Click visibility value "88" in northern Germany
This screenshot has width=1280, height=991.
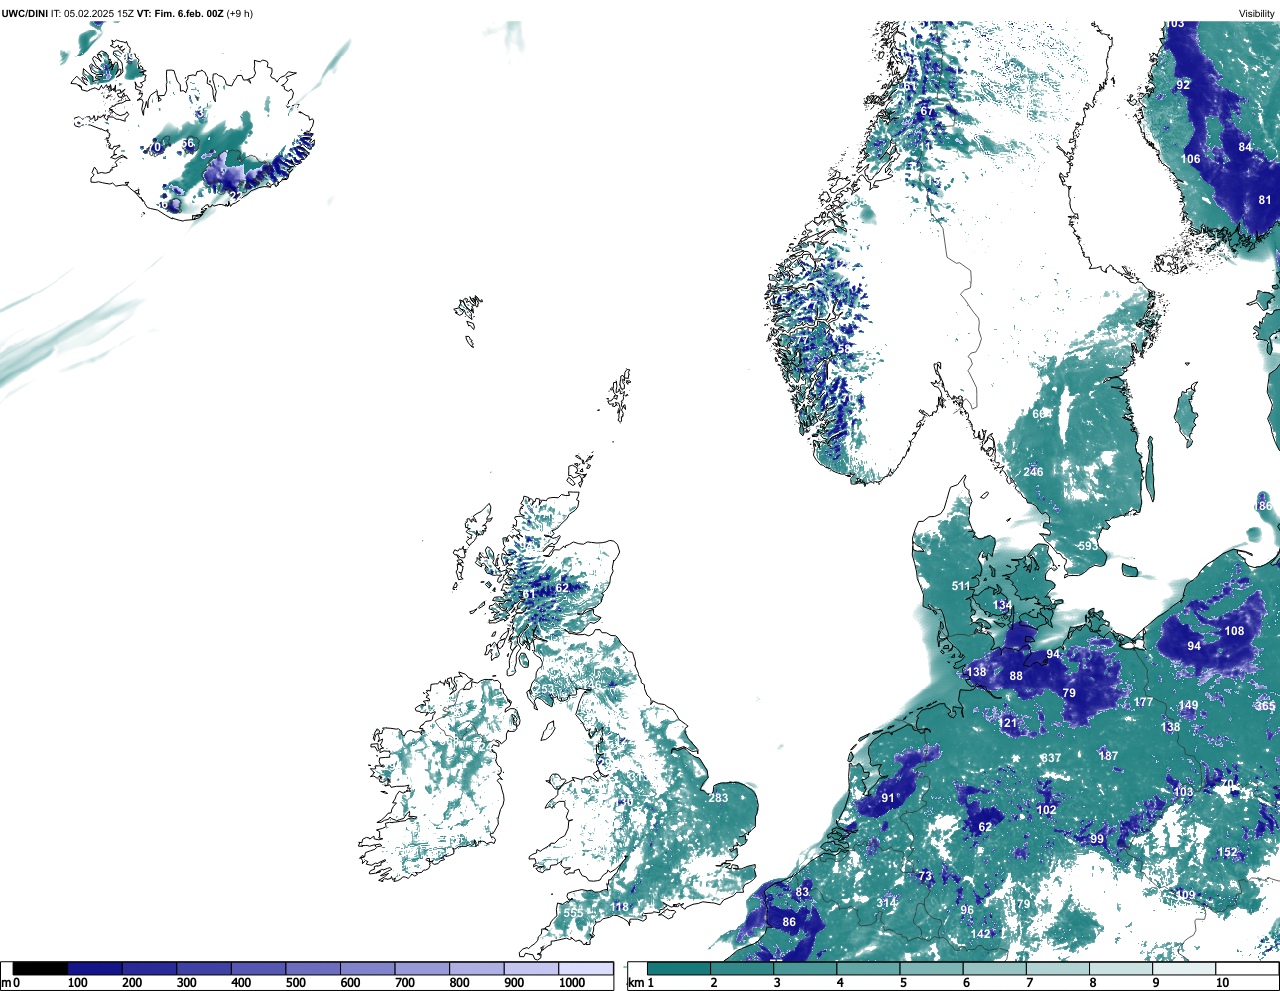click(x=1016, y=677)
